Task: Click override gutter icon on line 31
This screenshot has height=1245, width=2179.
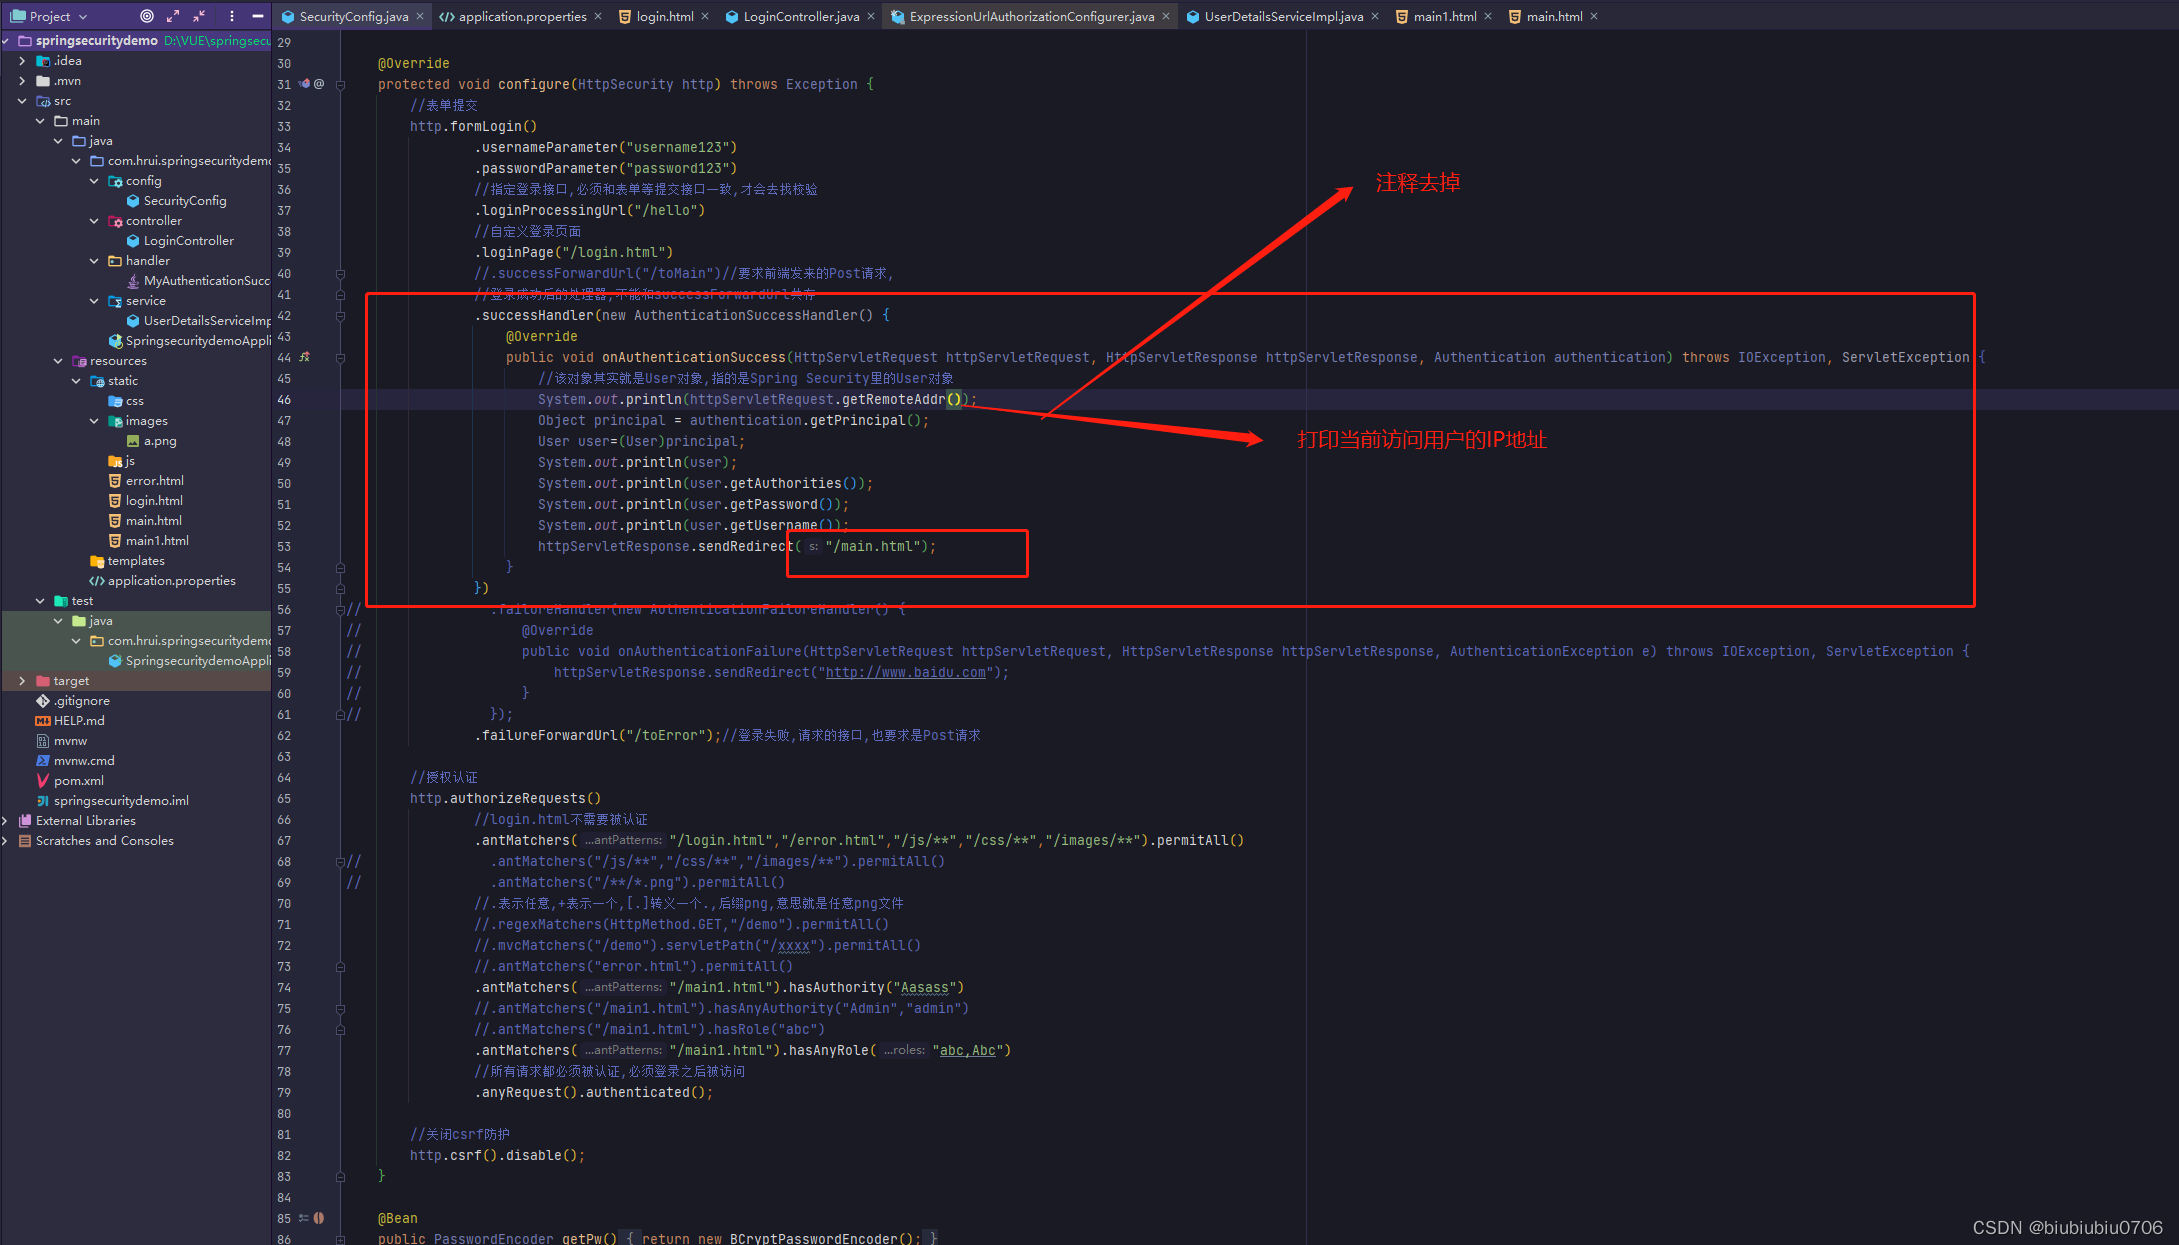Action: 305,84
